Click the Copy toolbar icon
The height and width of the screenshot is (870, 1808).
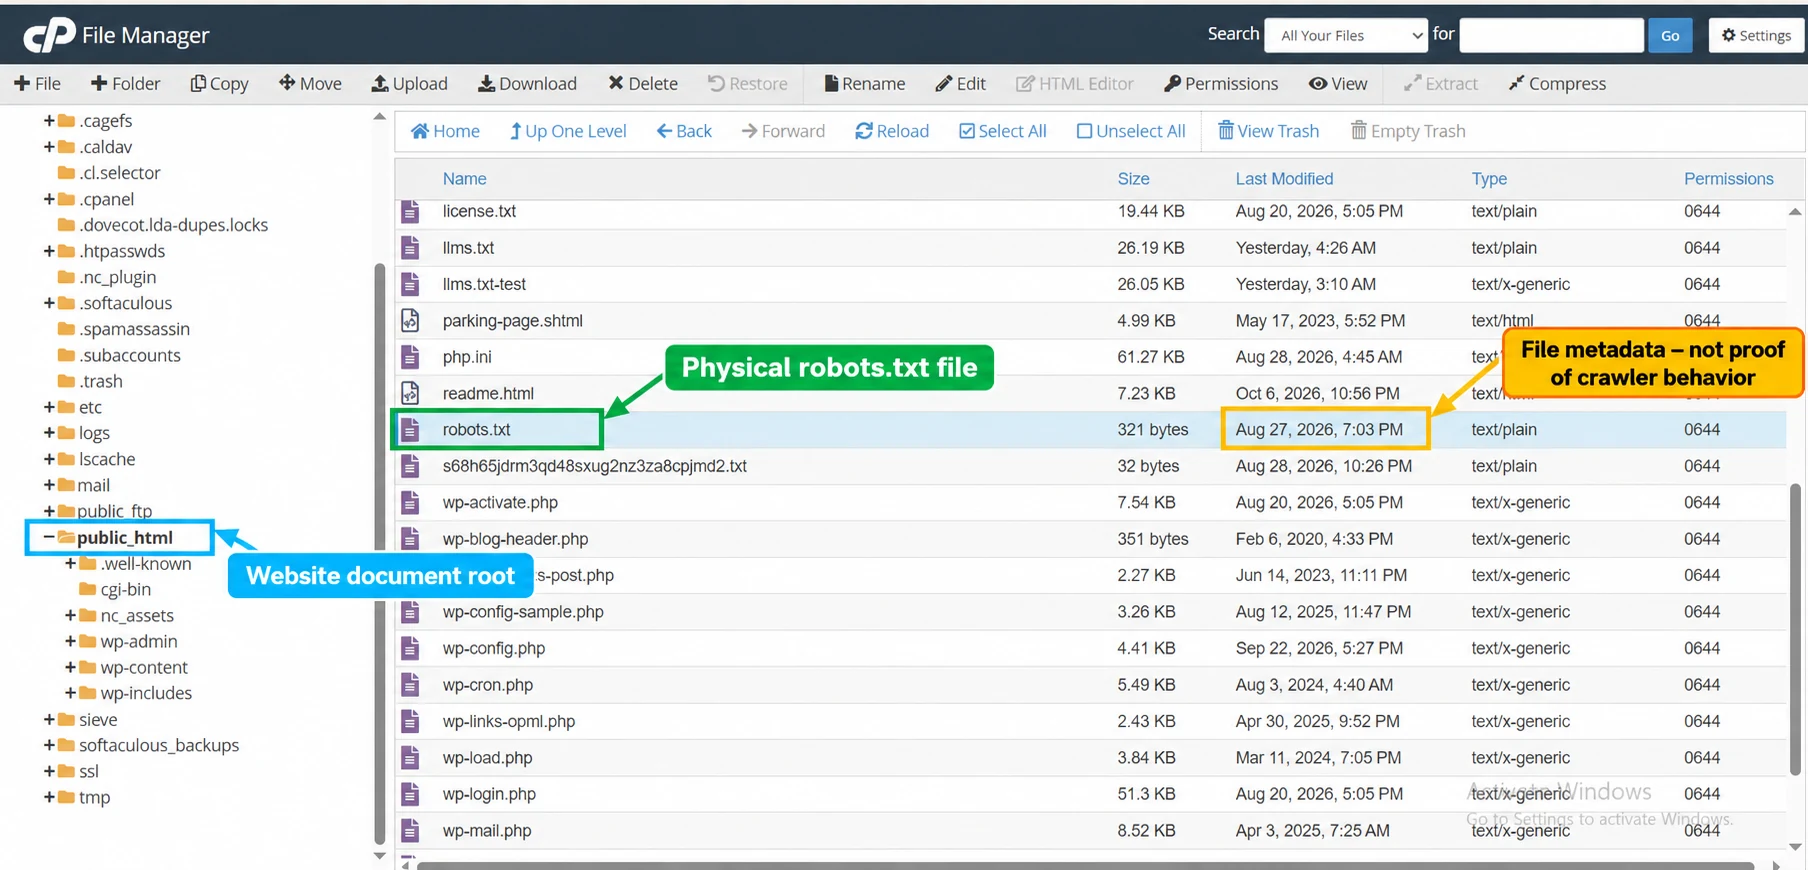(x=219, y=84)
